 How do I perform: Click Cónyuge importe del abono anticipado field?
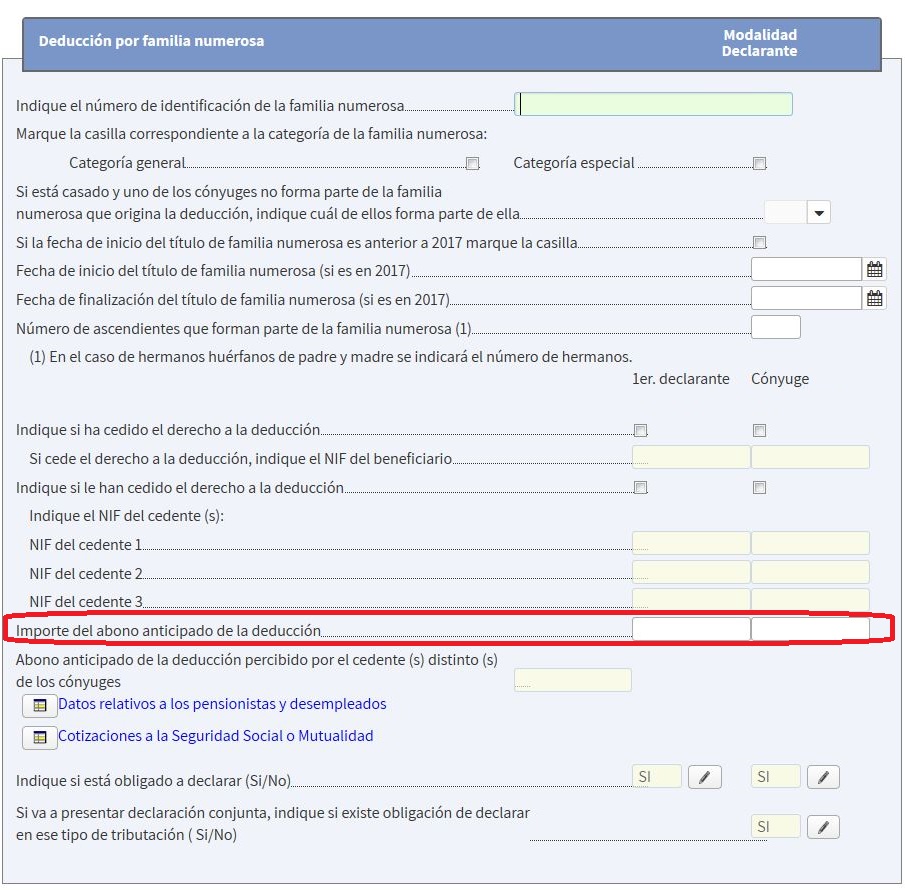(x=810, y=630)
